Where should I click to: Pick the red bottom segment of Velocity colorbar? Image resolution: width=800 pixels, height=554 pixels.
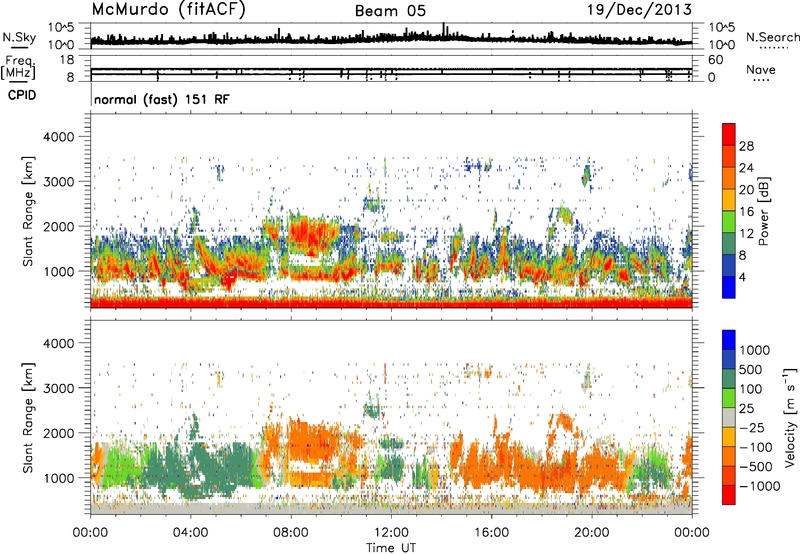pos(729,495)
